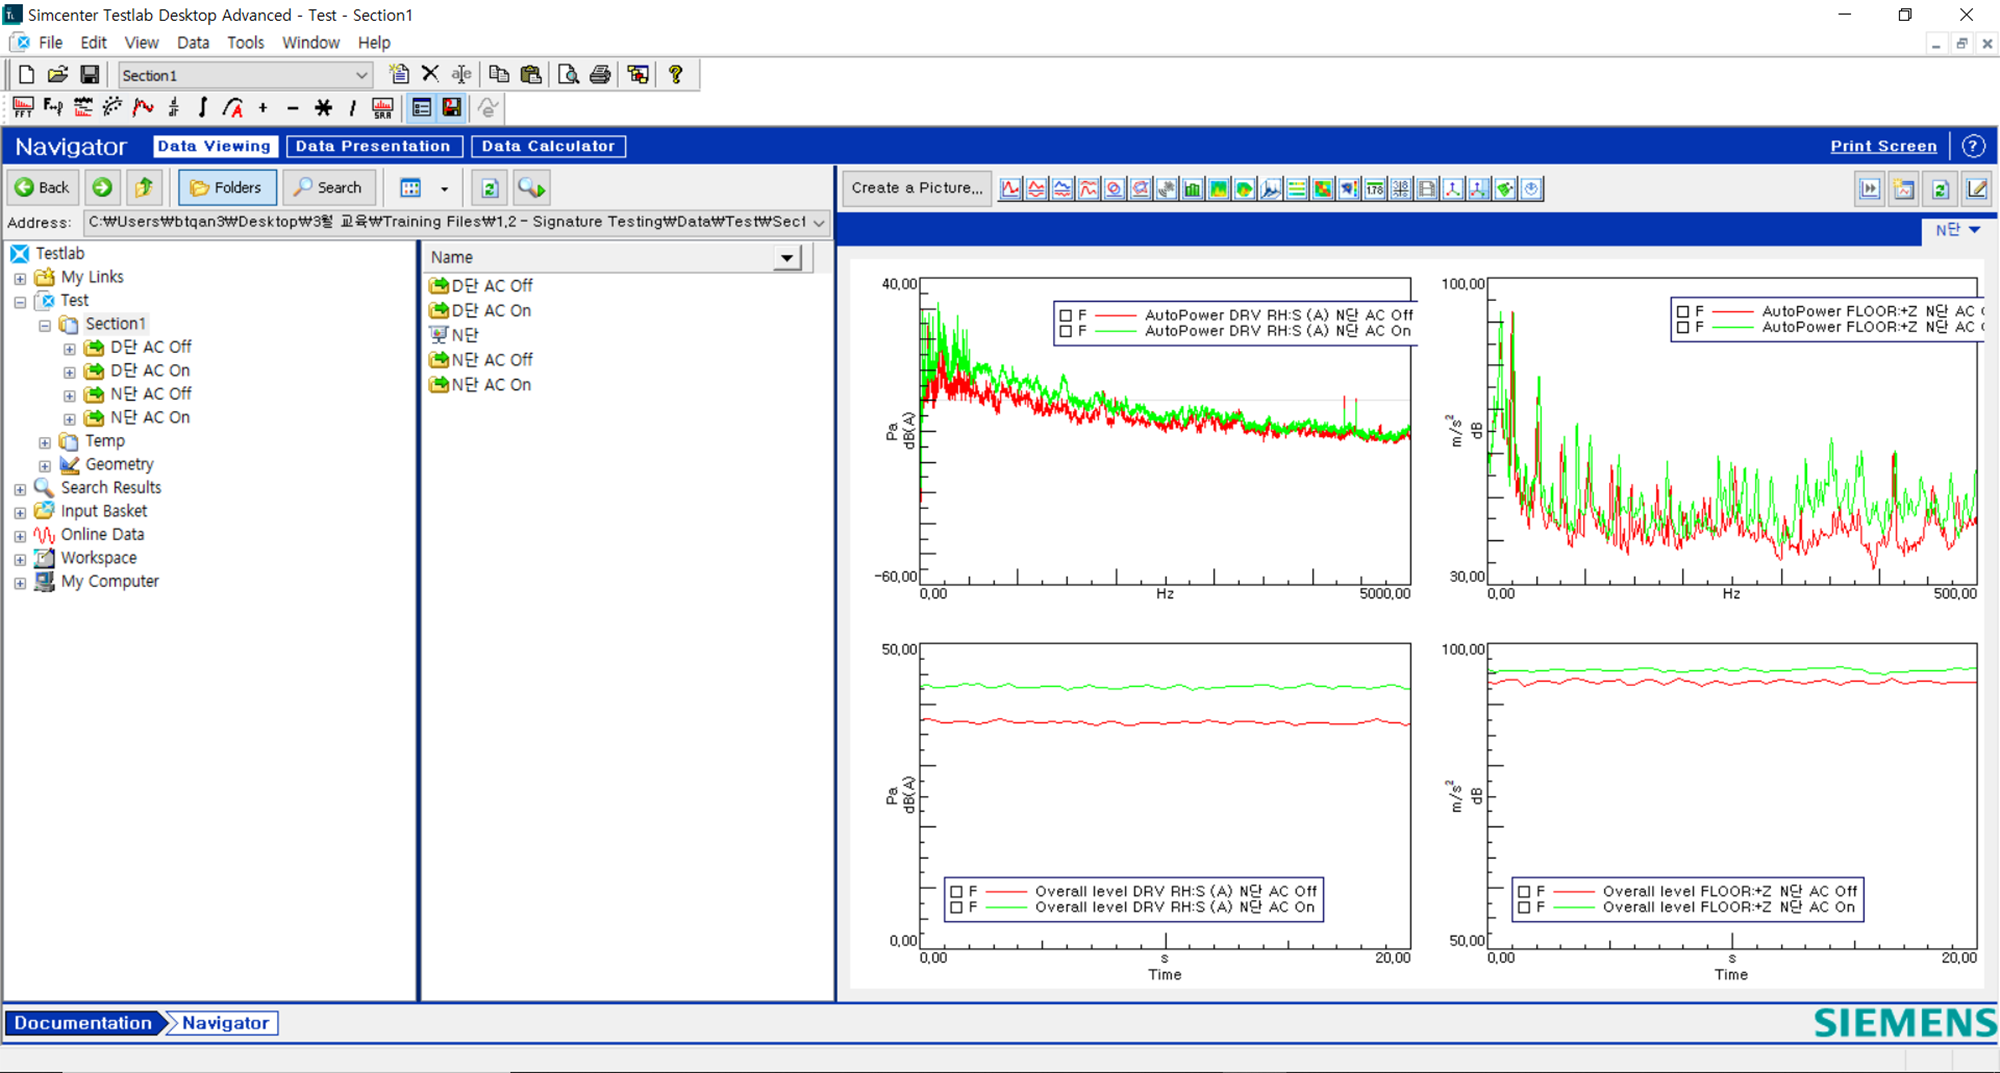
Task: Click Create a Picture button
Action: pyautogui.click(x=917, y=188)
